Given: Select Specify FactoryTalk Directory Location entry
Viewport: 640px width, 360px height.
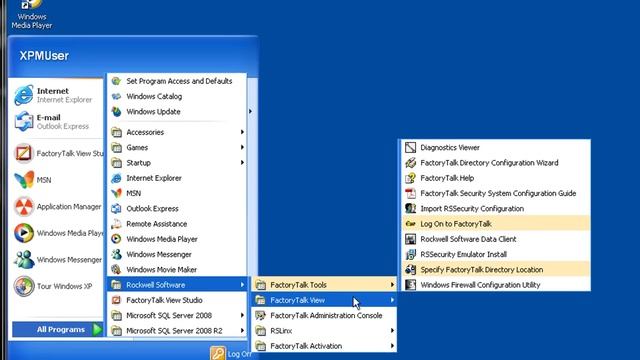Looking at the screenshot, I should 496,269.
